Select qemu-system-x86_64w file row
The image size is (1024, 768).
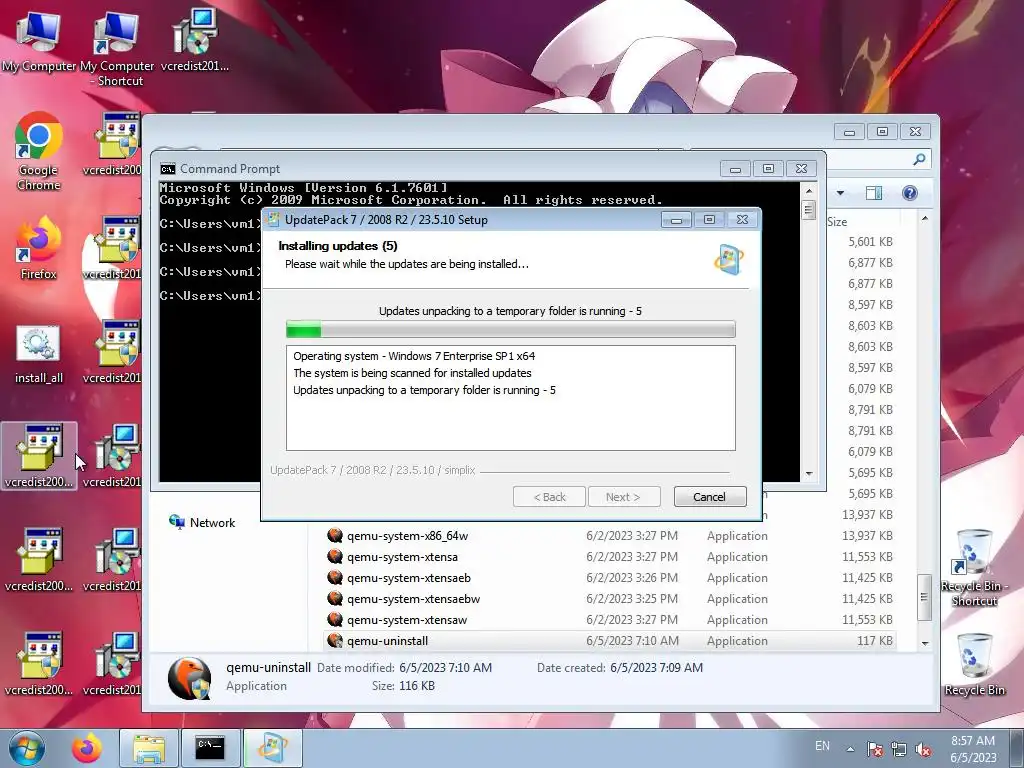tap(610, 536)
